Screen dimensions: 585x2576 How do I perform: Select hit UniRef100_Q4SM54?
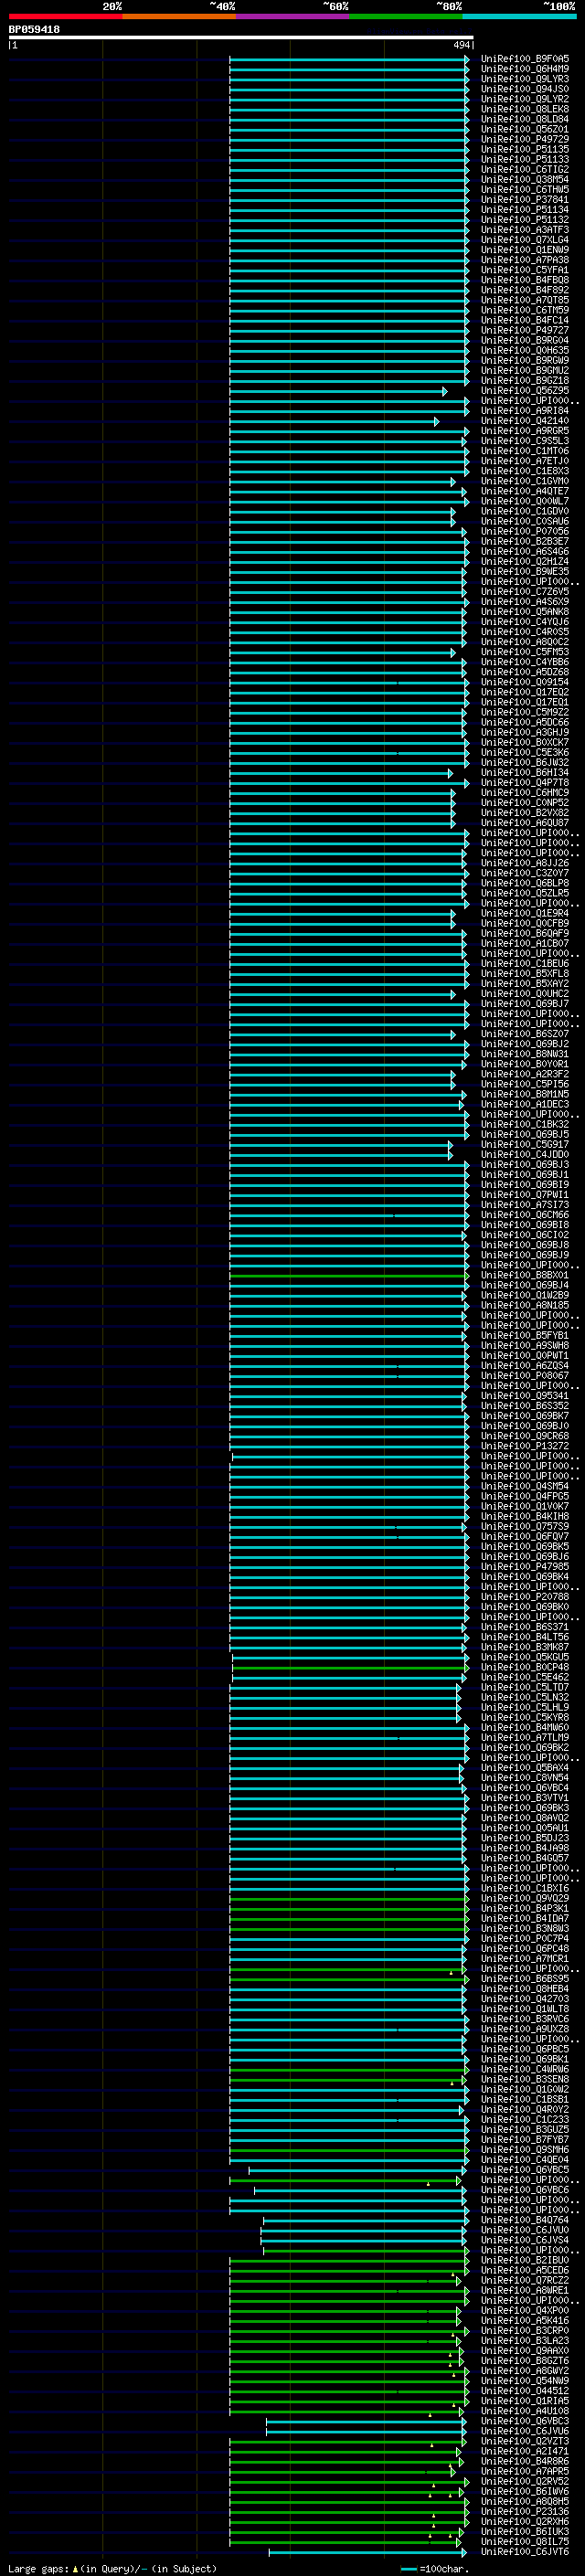click(524, 1486)
